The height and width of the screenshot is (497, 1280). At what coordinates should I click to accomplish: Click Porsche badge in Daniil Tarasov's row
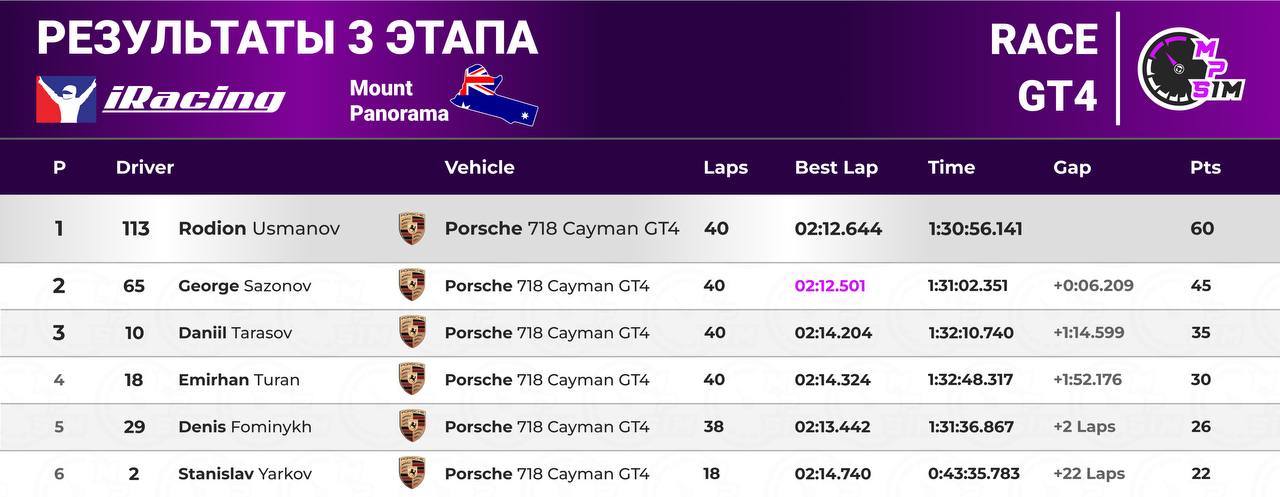pyautogui.click(x=411, y=332)
